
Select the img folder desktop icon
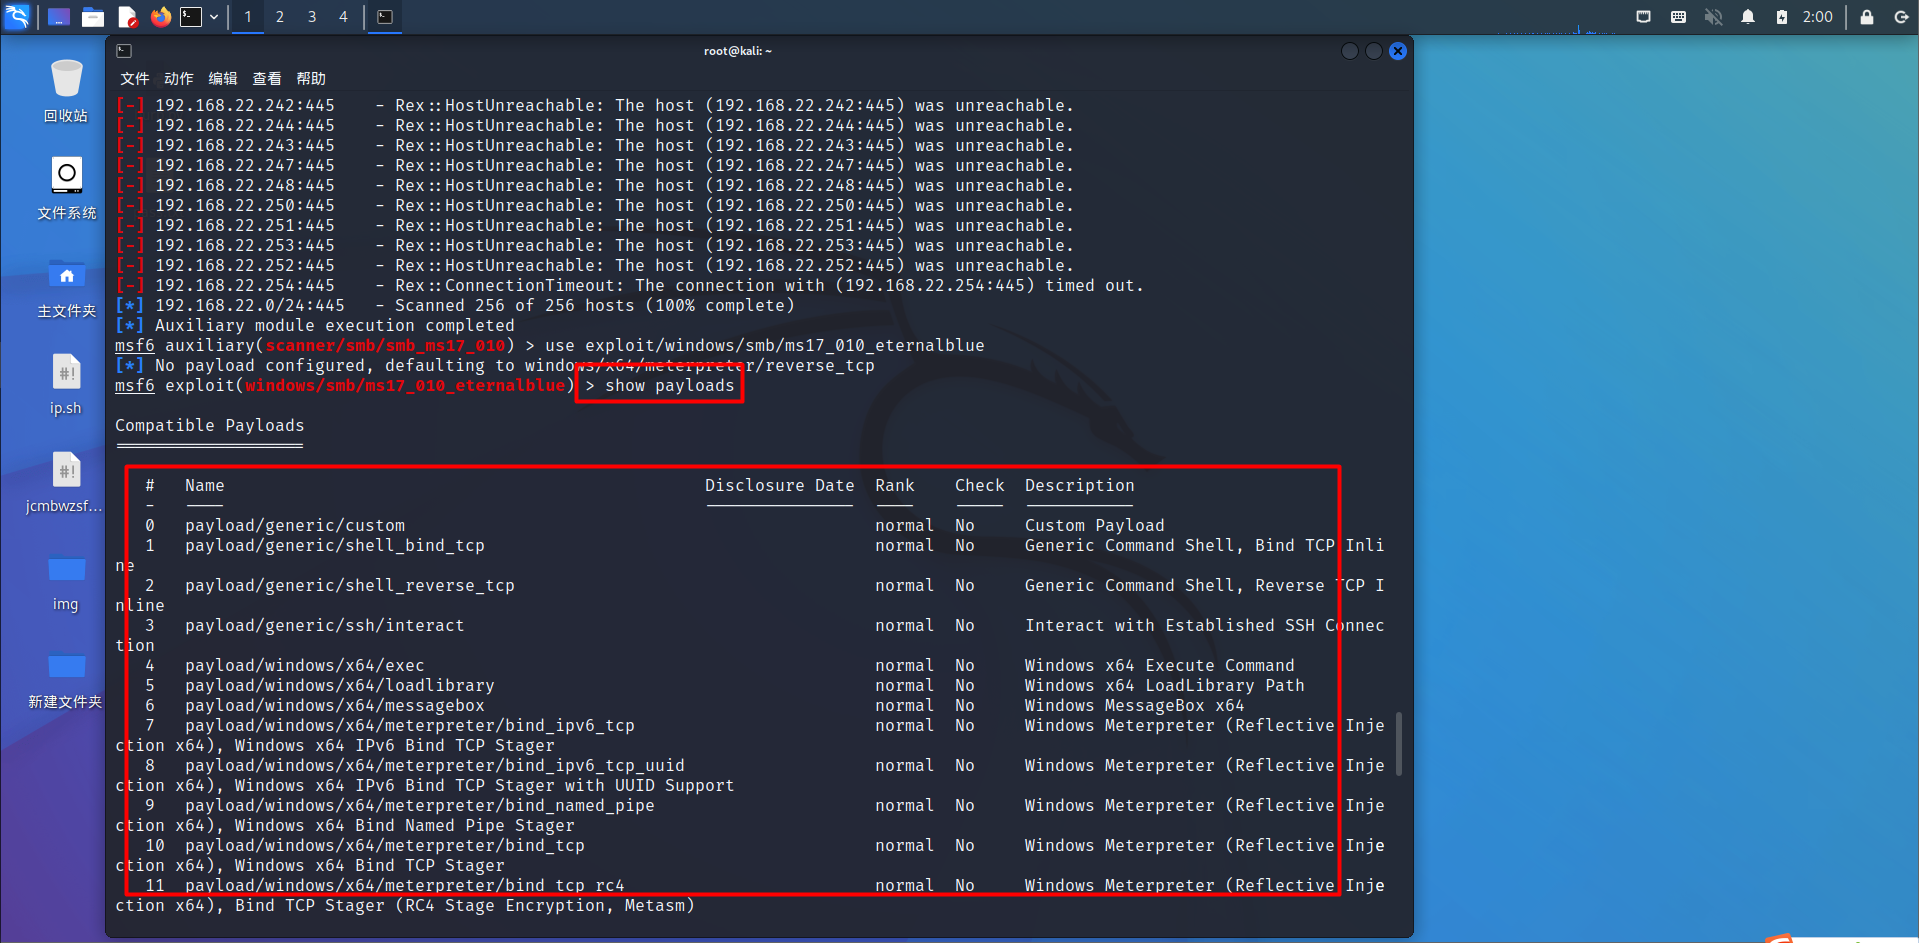pos(66,581)
